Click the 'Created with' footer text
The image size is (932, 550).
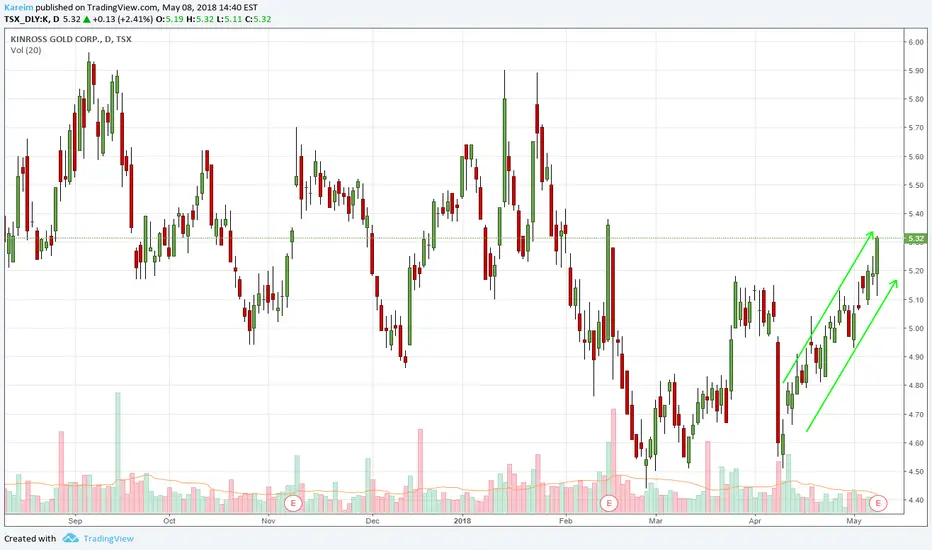coord(30,539)
